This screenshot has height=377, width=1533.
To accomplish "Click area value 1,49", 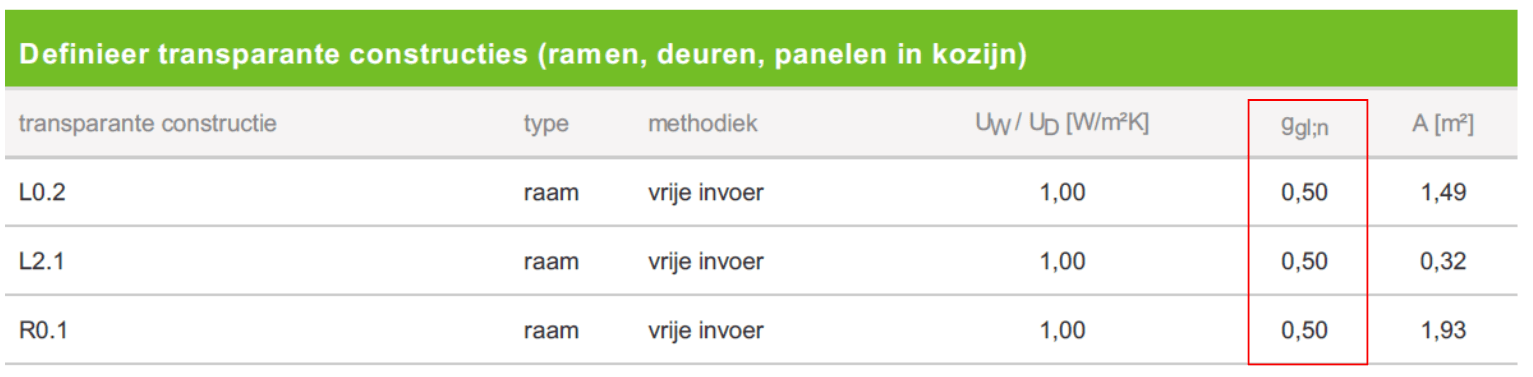I will [1443, 192].
